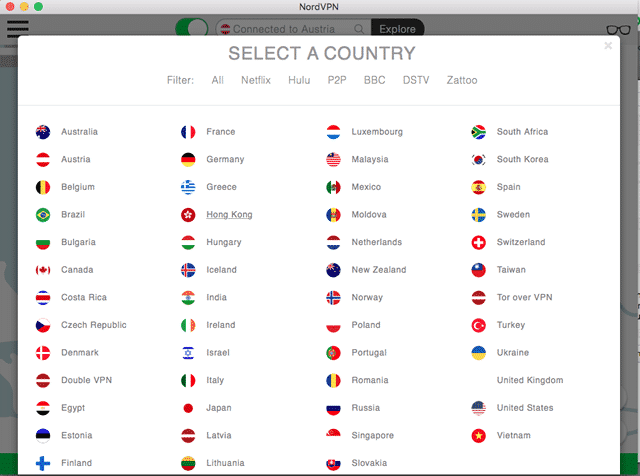
Task: Click the magnifier search icon
Action: [359, 29]
